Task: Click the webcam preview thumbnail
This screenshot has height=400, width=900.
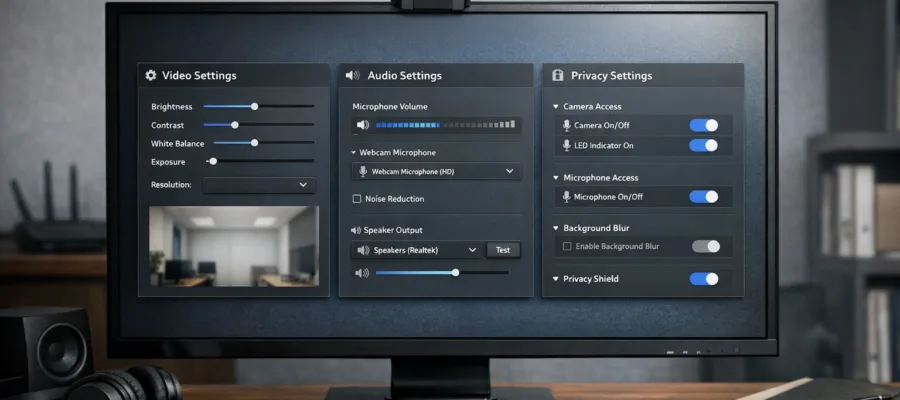Action: click(234, 246)
